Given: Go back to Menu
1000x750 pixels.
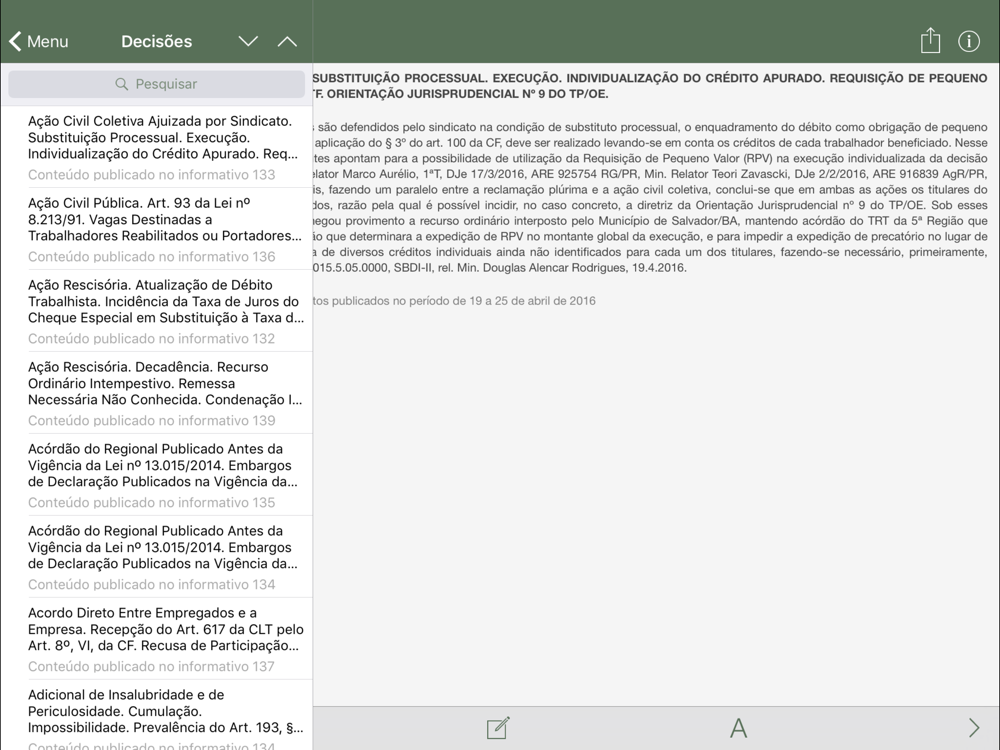Looking at the screenshot, I should (38, 41).
